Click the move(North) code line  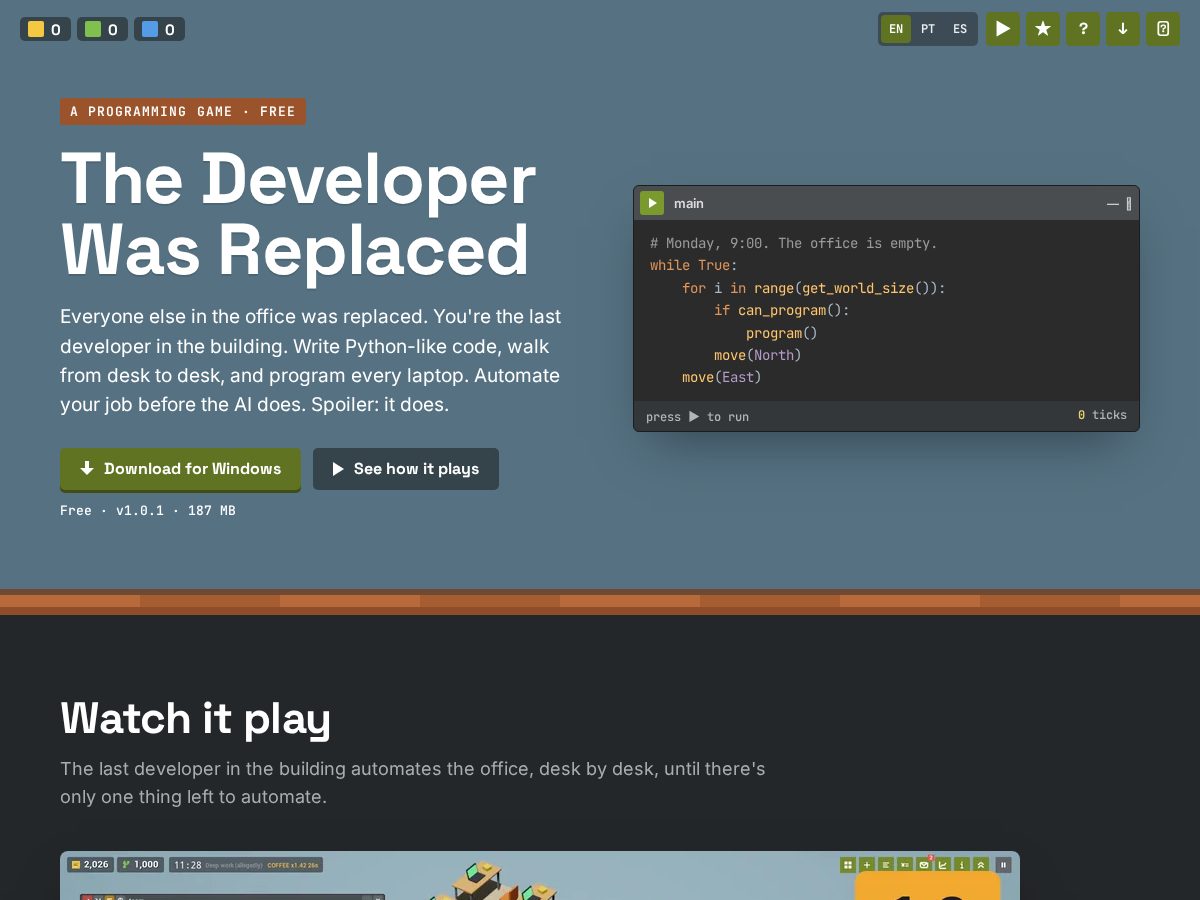coord(758,355)
